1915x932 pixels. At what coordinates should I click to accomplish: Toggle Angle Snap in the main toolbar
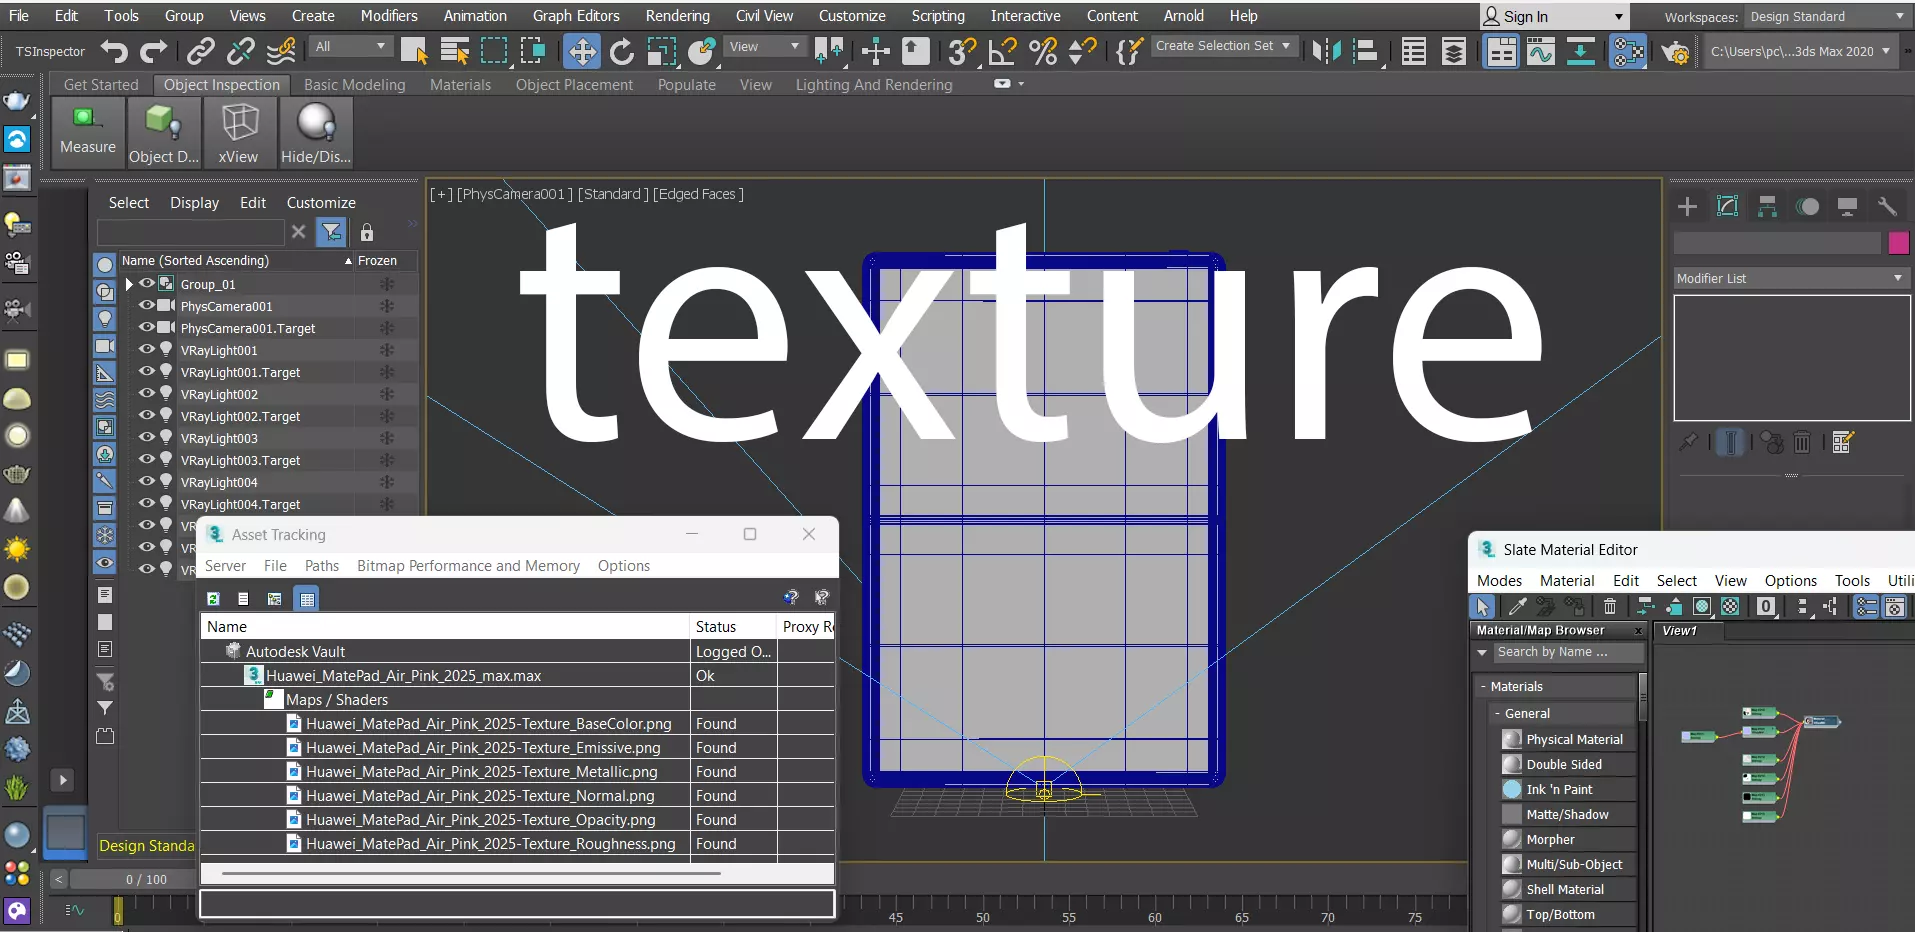1002,51
